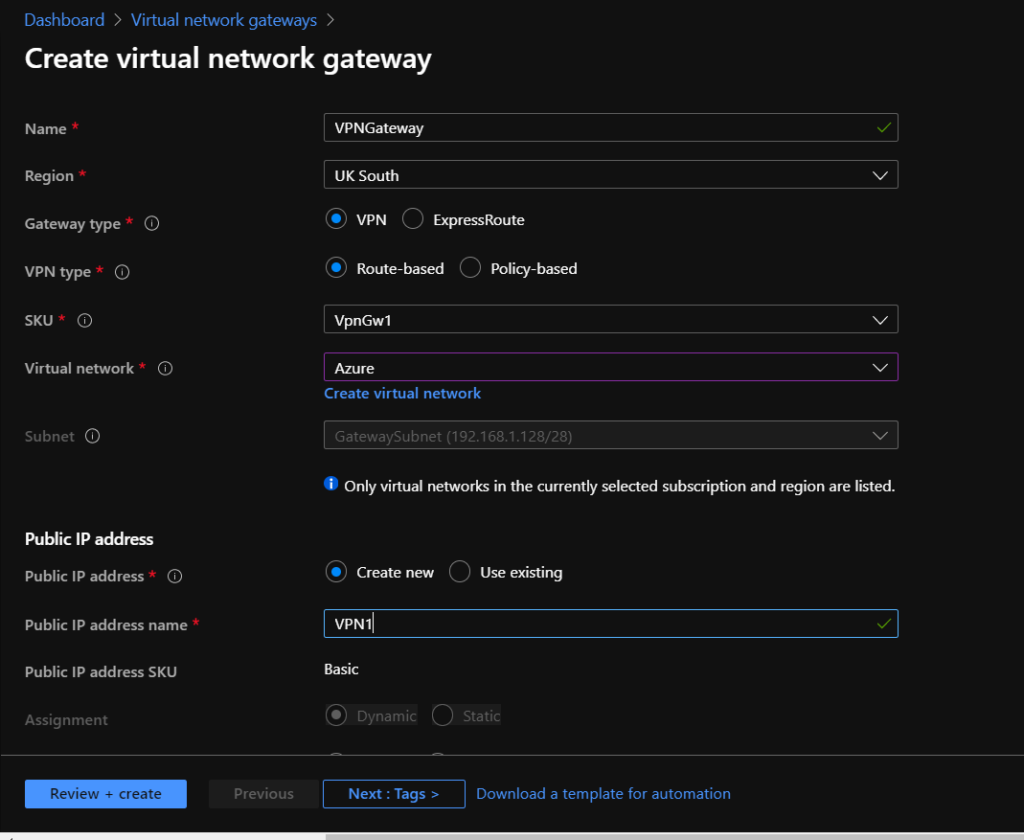Click the SKU info icon
This screenshot has height=840, width=1024.
pyautogui.click(x=85, y=320)
